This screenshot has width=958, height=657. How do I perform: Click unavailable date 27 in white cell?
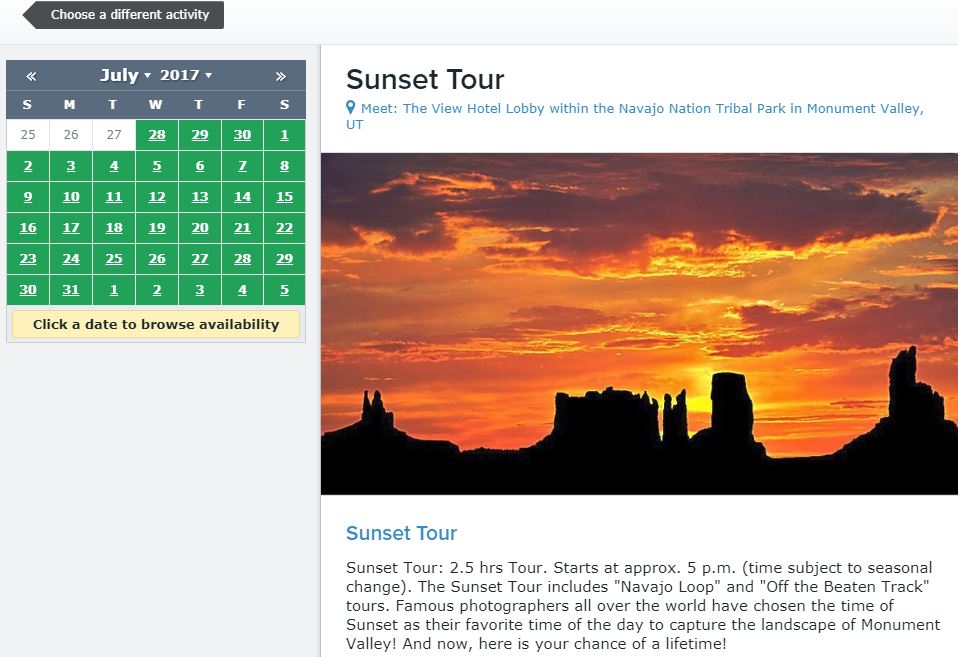pyautogui.click(x=114, y=135)
